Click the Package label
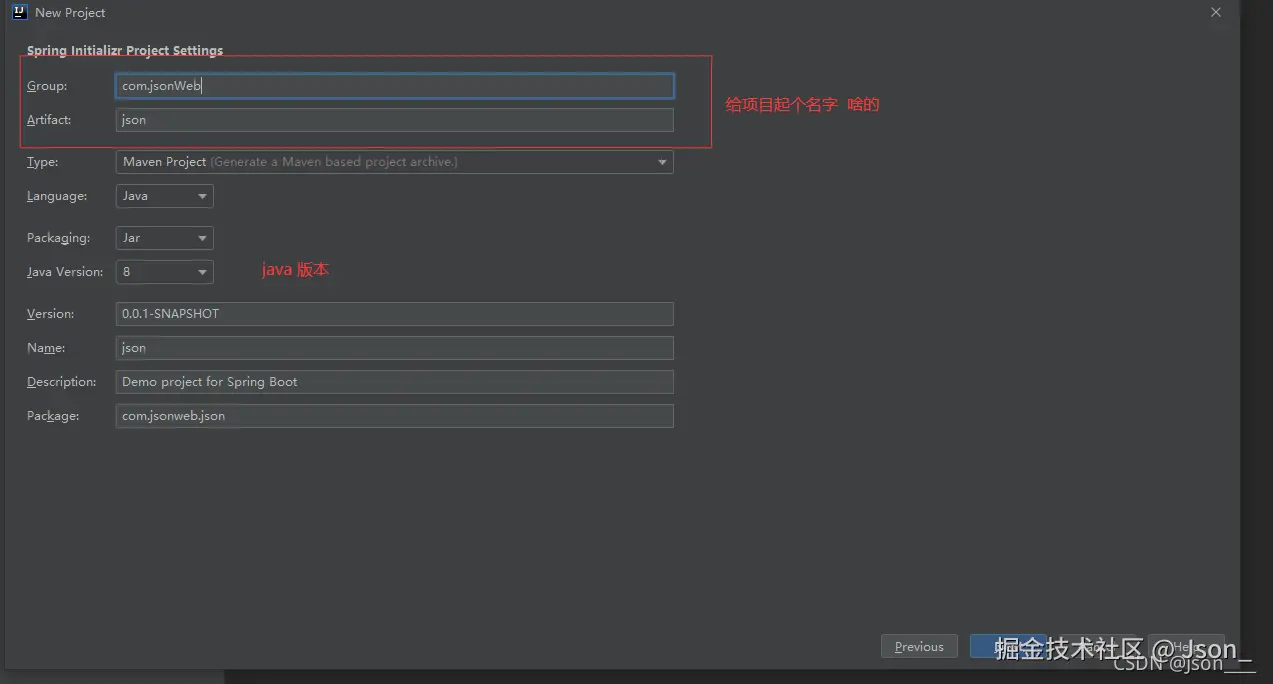The image size is (1273, 684). coord(53,416)
